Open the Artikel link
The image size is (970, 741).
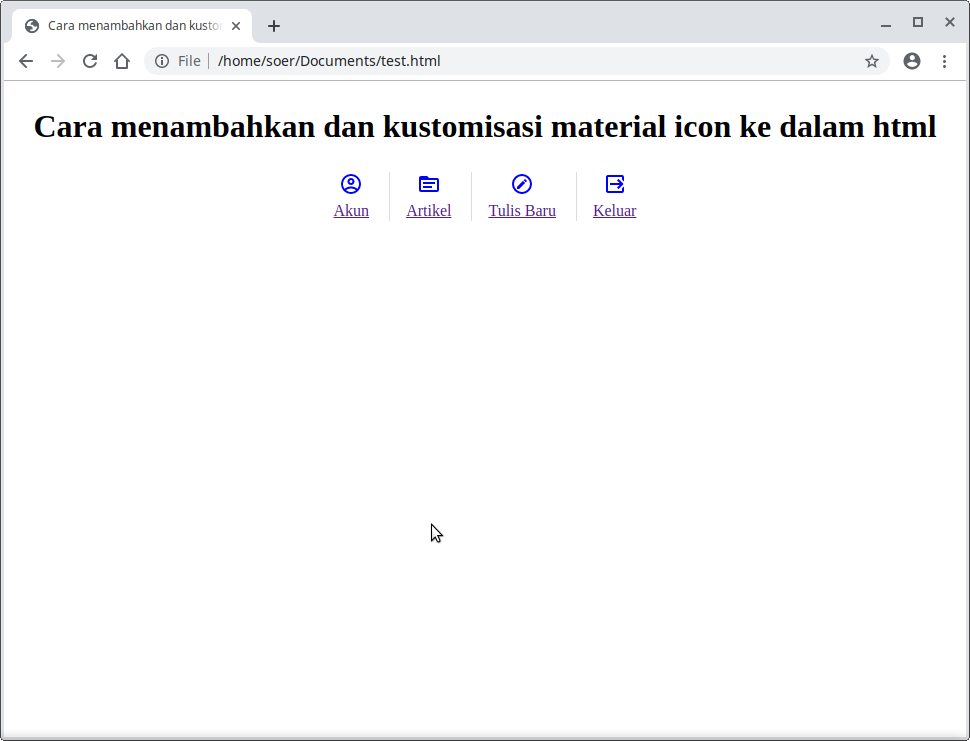click(x=428, y=211)
